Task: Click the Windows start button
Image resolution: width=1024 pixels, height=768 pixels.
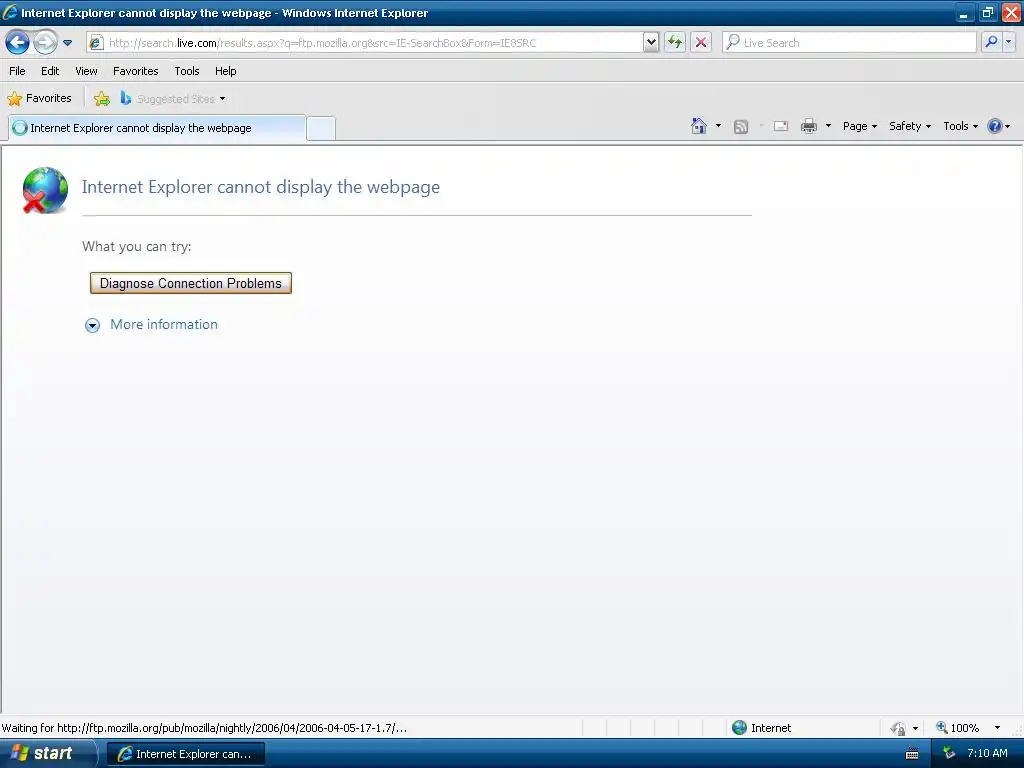Action: (47, 754)
